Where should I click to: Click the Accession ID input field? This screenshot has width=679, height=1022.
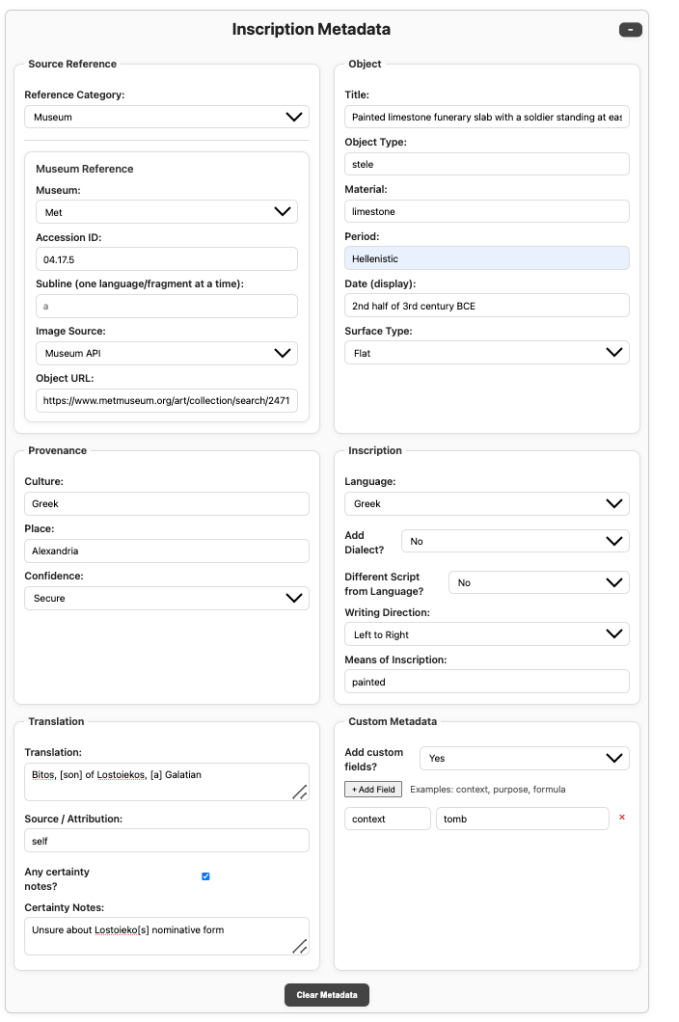[167, 259]
